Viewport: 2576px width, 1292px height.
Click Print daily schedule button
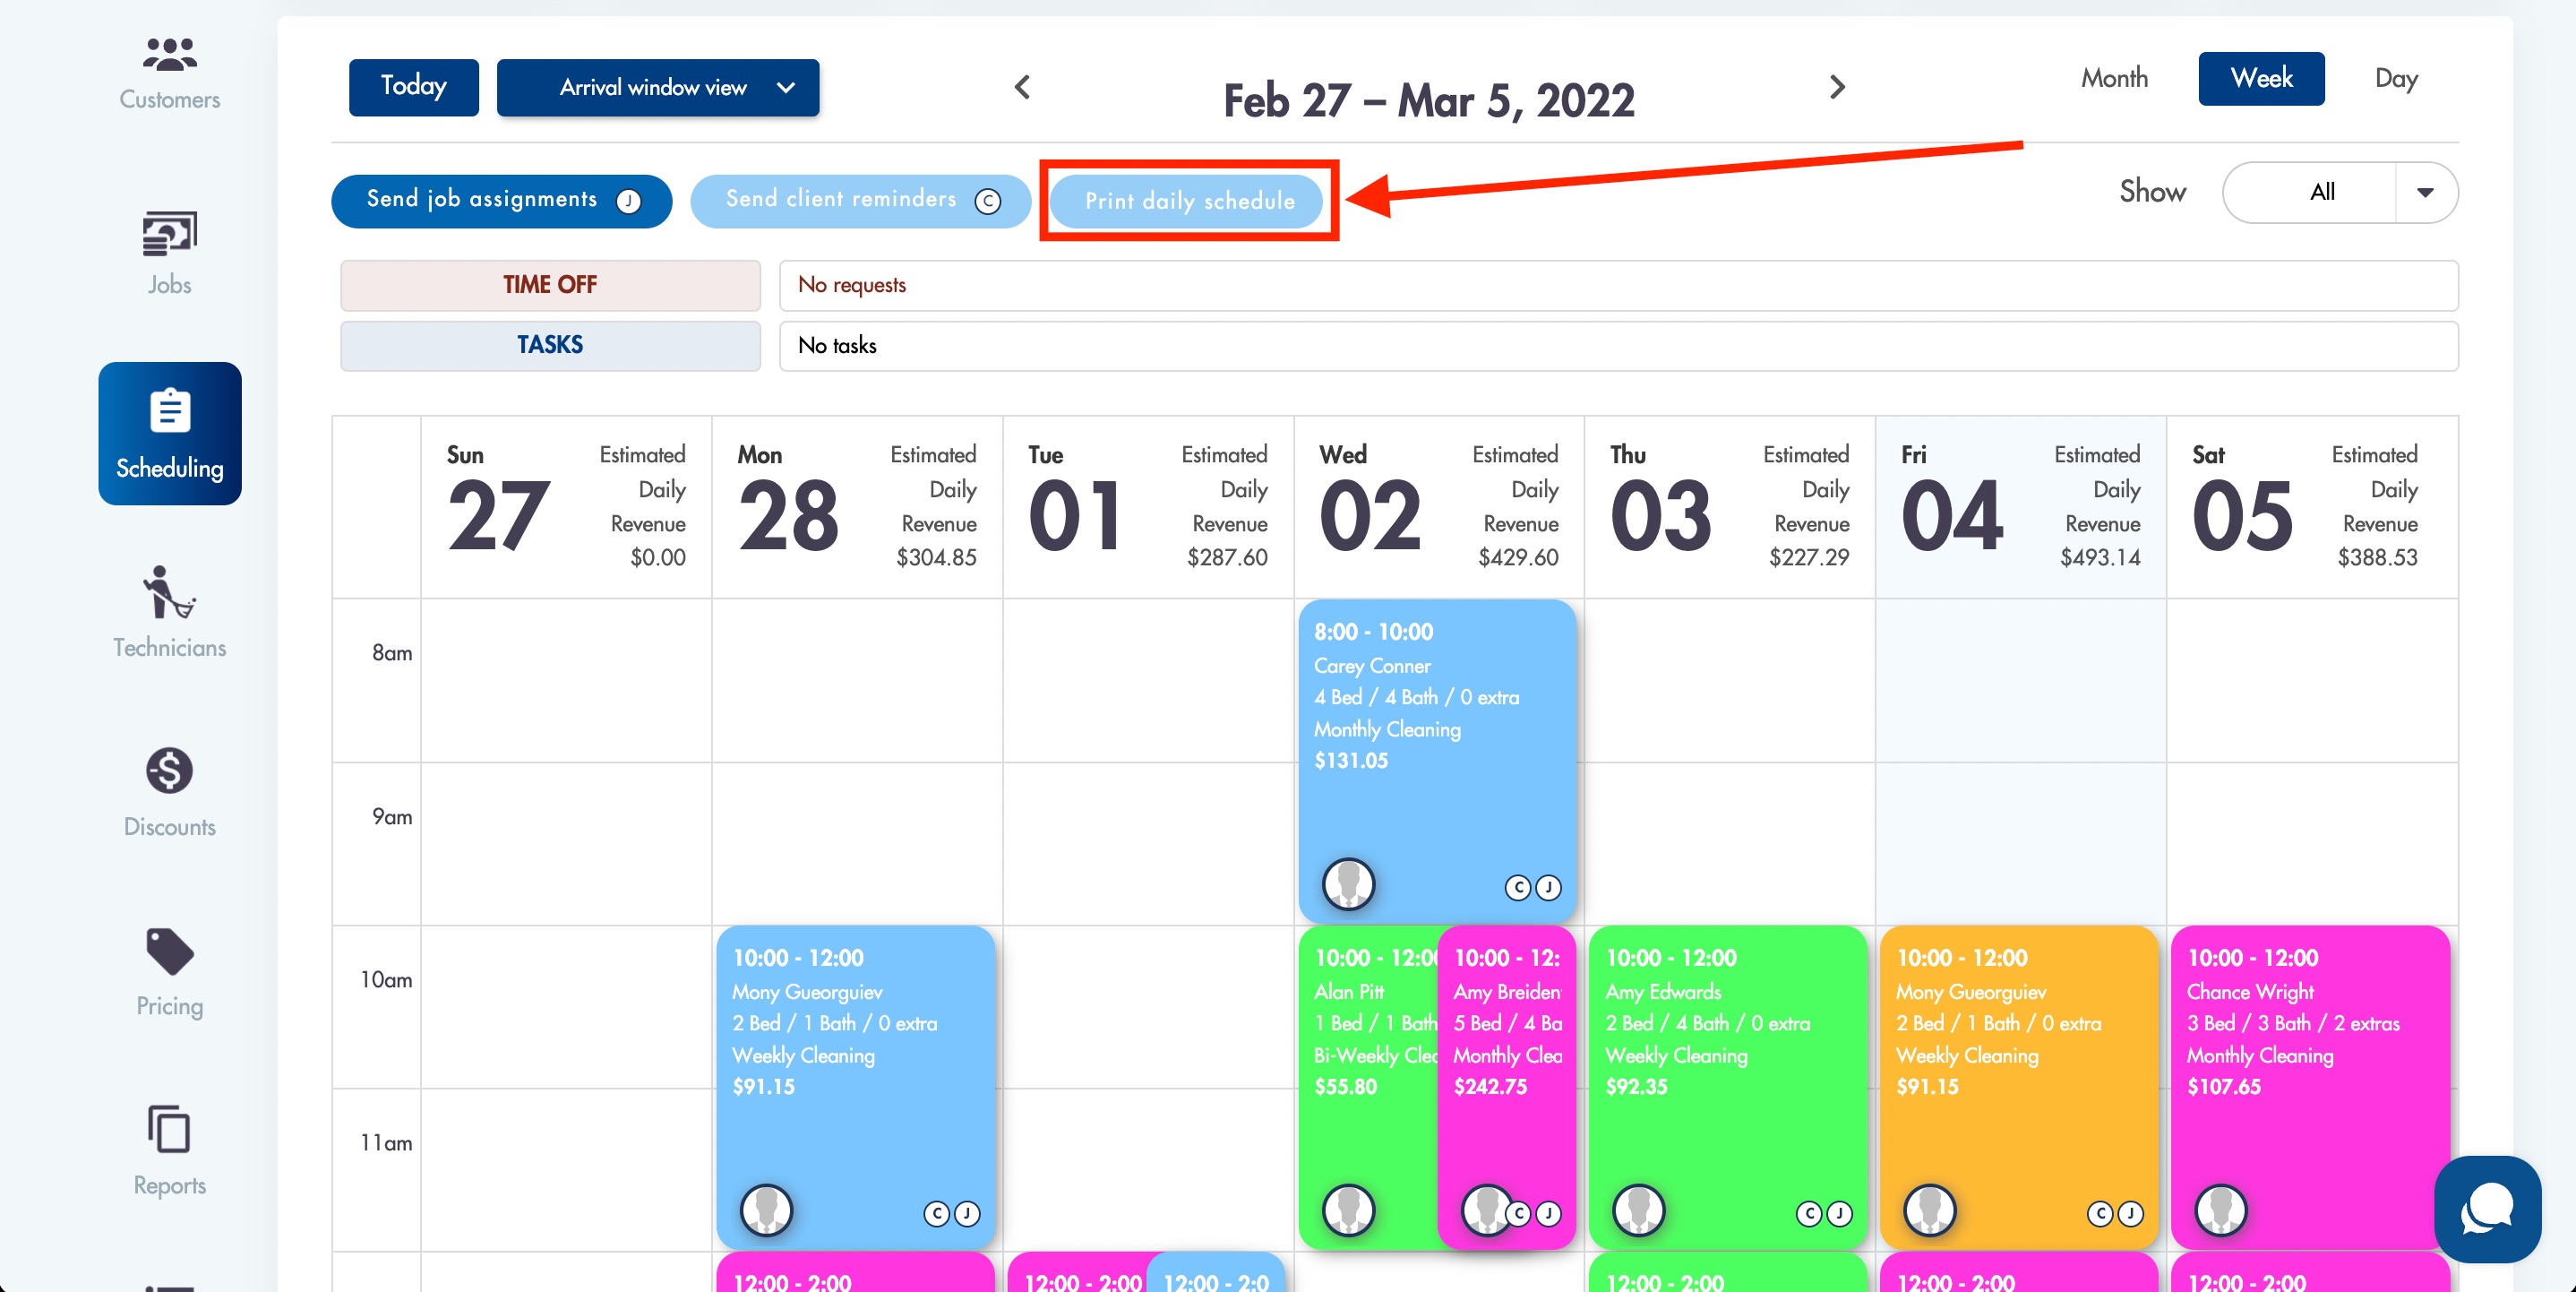pos(1187,200)
